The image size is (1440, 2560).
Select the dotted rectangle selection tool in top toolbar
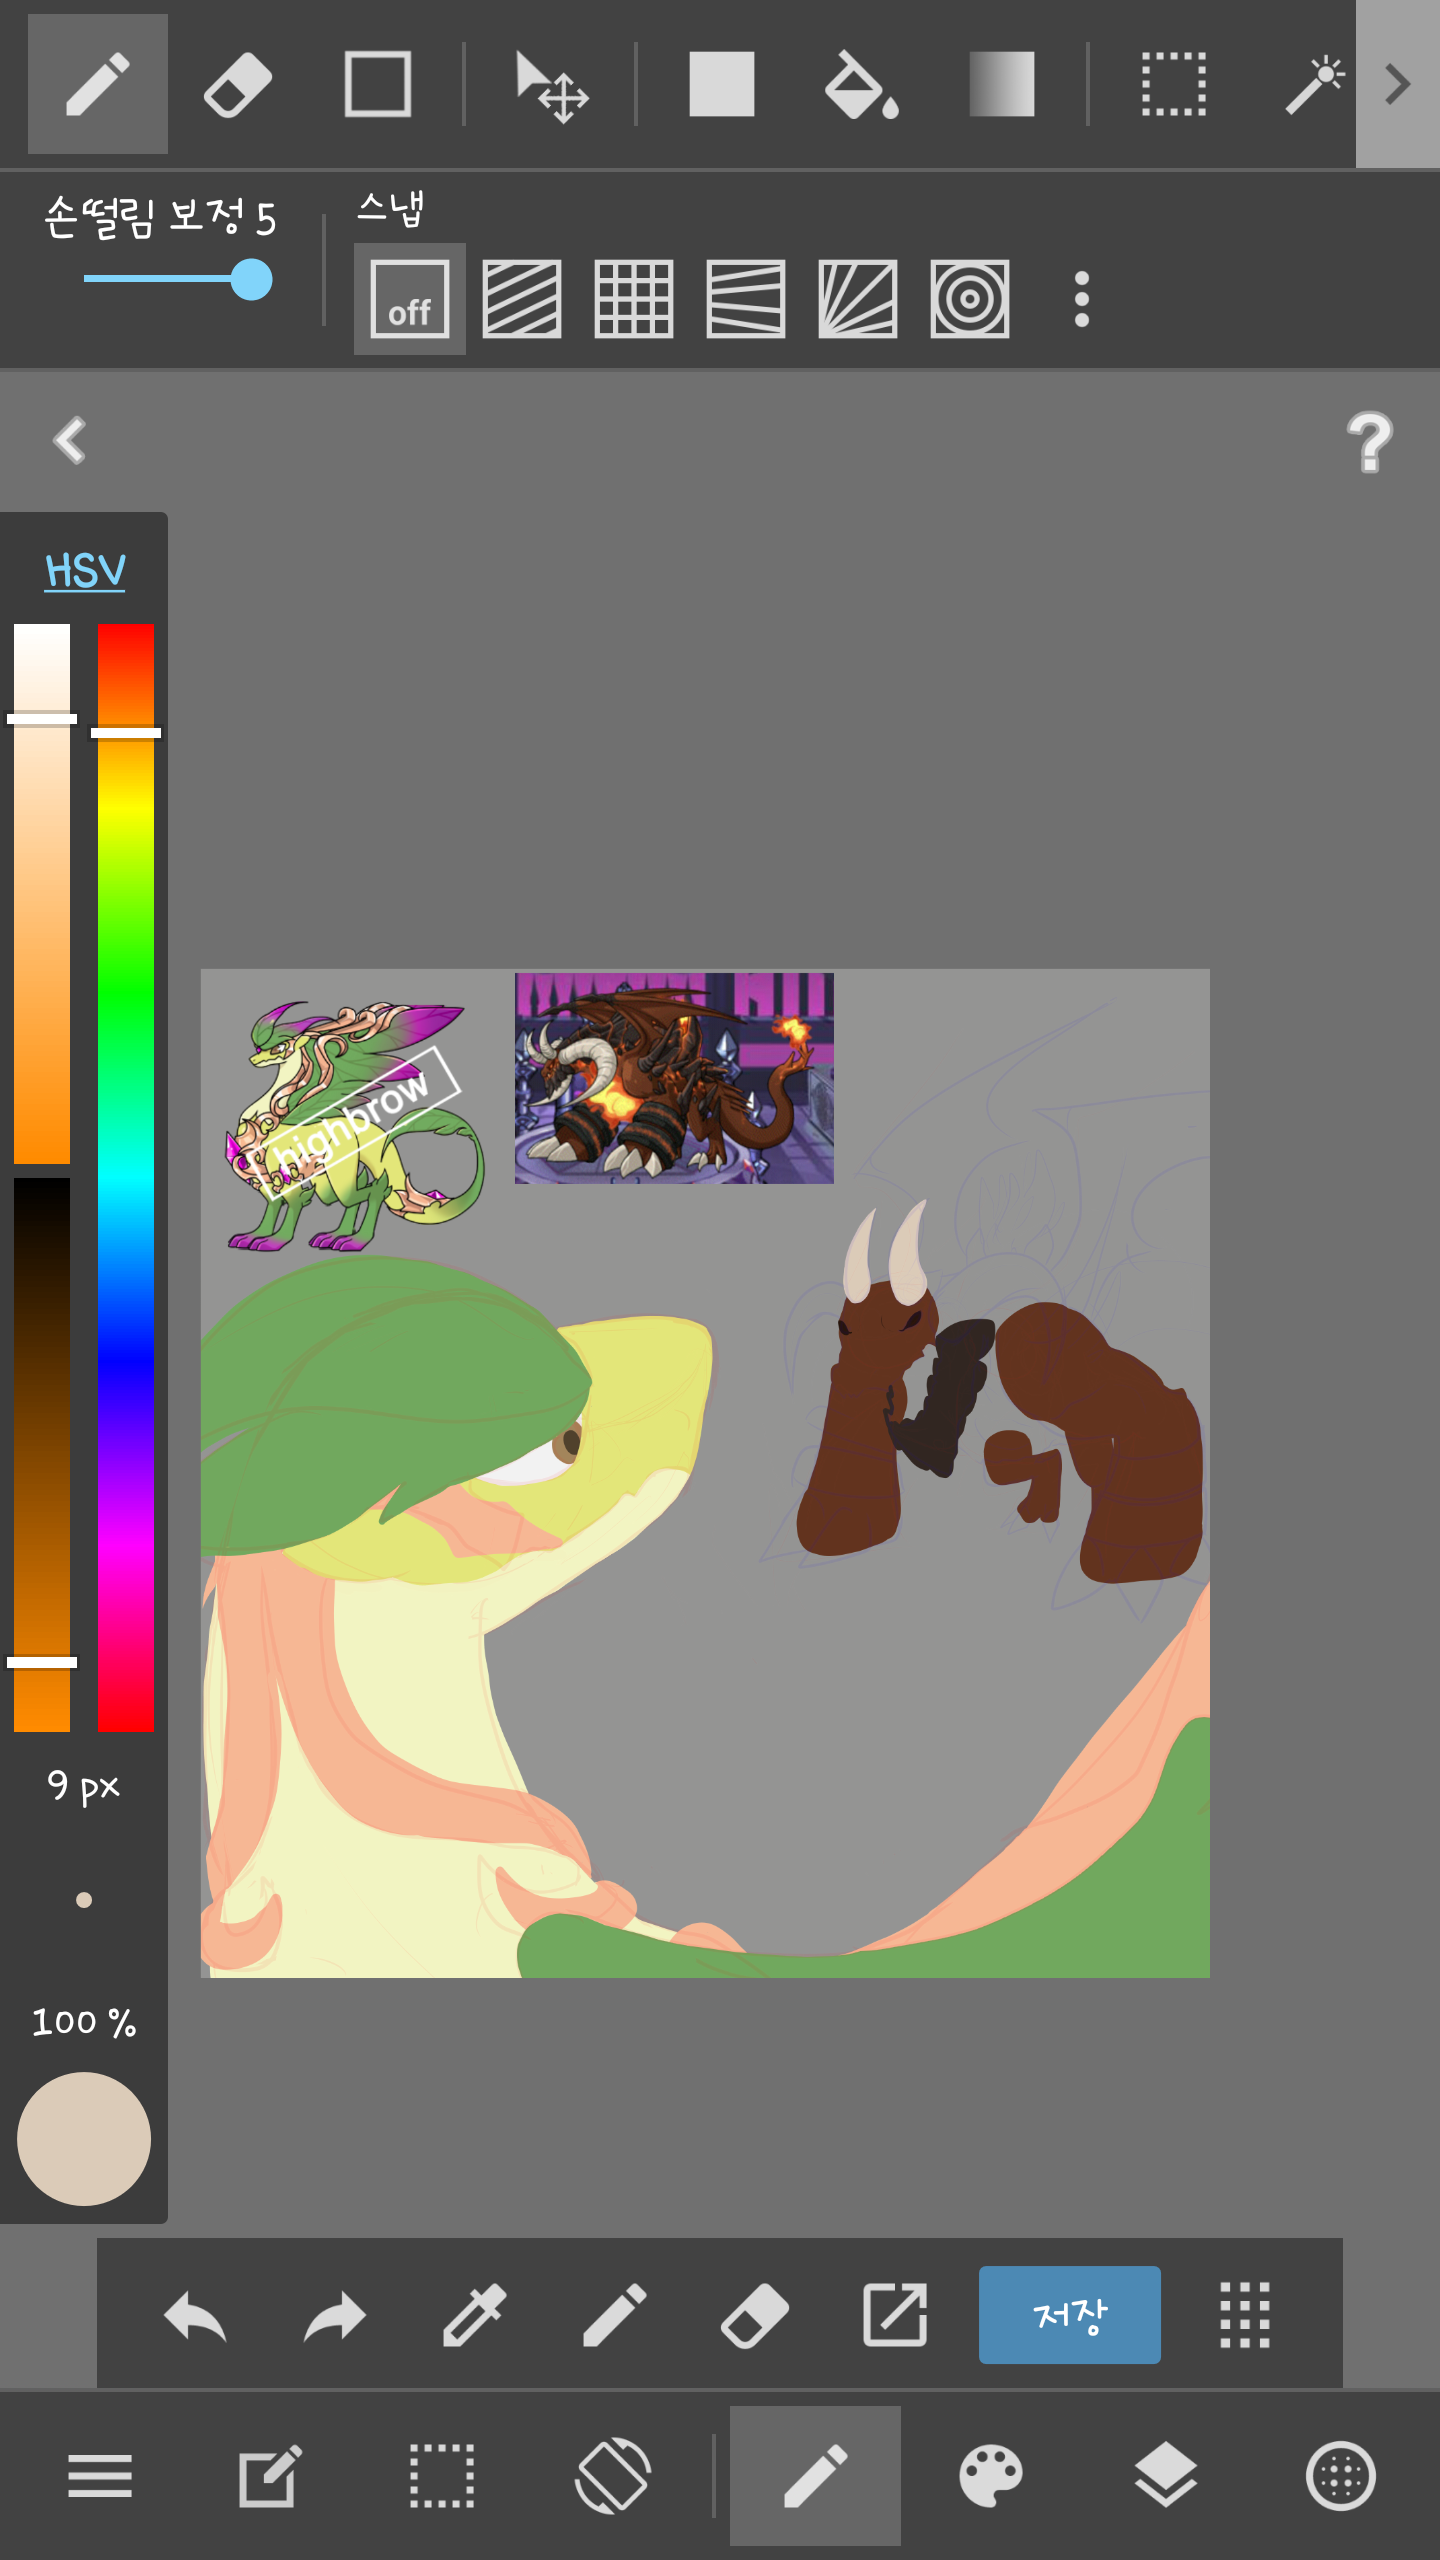(x=1174, y=84)
